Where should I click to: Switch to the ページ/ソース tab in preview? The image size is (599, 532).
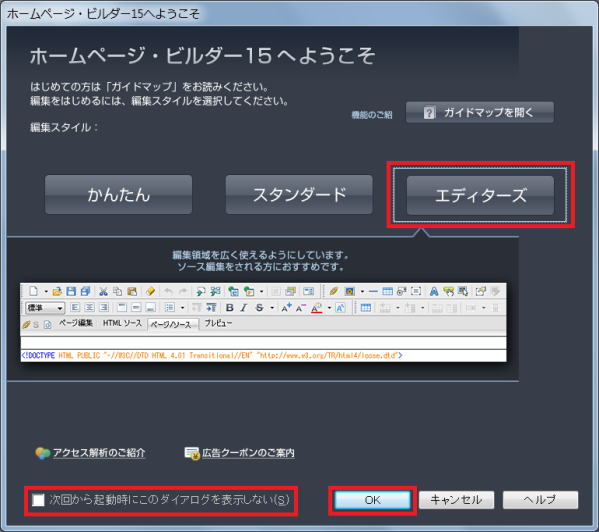click(x=173, y=325)
